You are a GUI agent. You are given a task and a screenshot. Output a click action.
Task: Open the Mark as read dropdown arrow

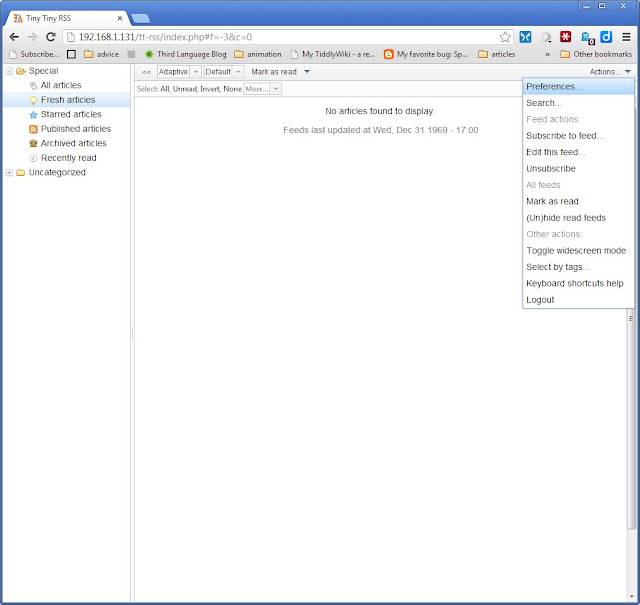pyautogui.click(x=307, y=72)
